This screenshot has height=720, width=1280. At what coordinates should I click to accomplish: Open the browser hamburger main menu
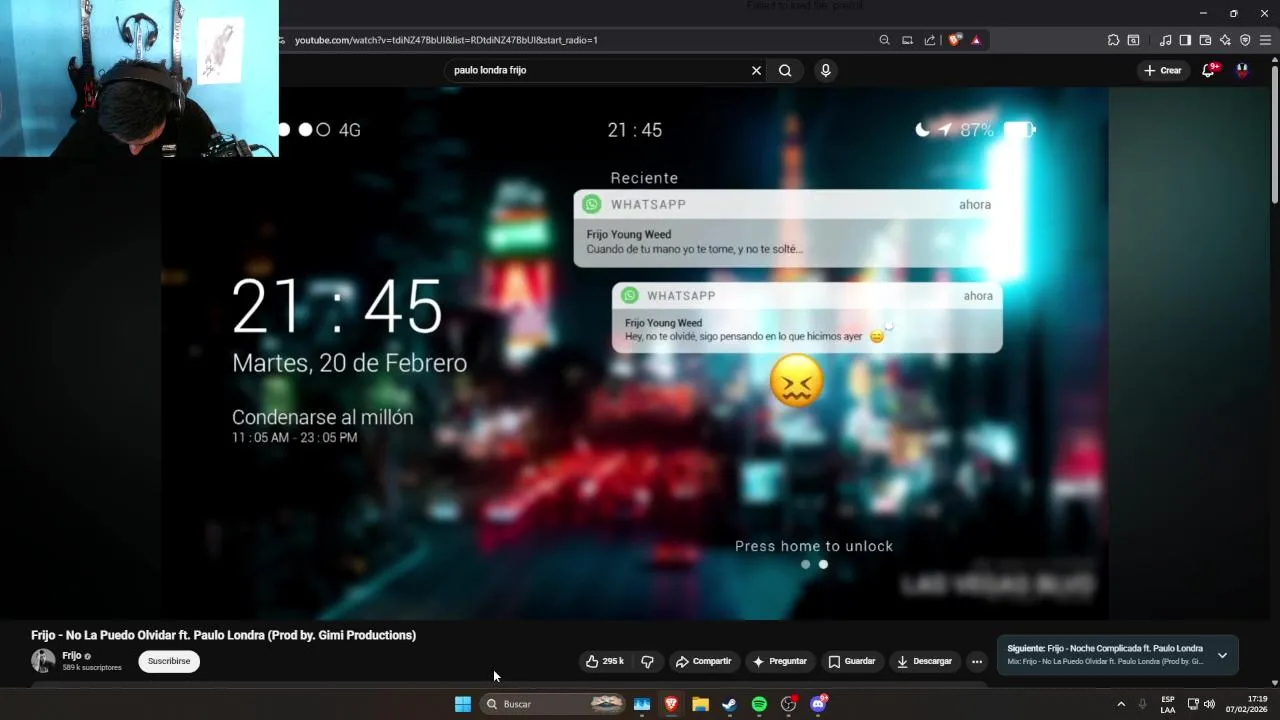click(x=1265, y=40)
